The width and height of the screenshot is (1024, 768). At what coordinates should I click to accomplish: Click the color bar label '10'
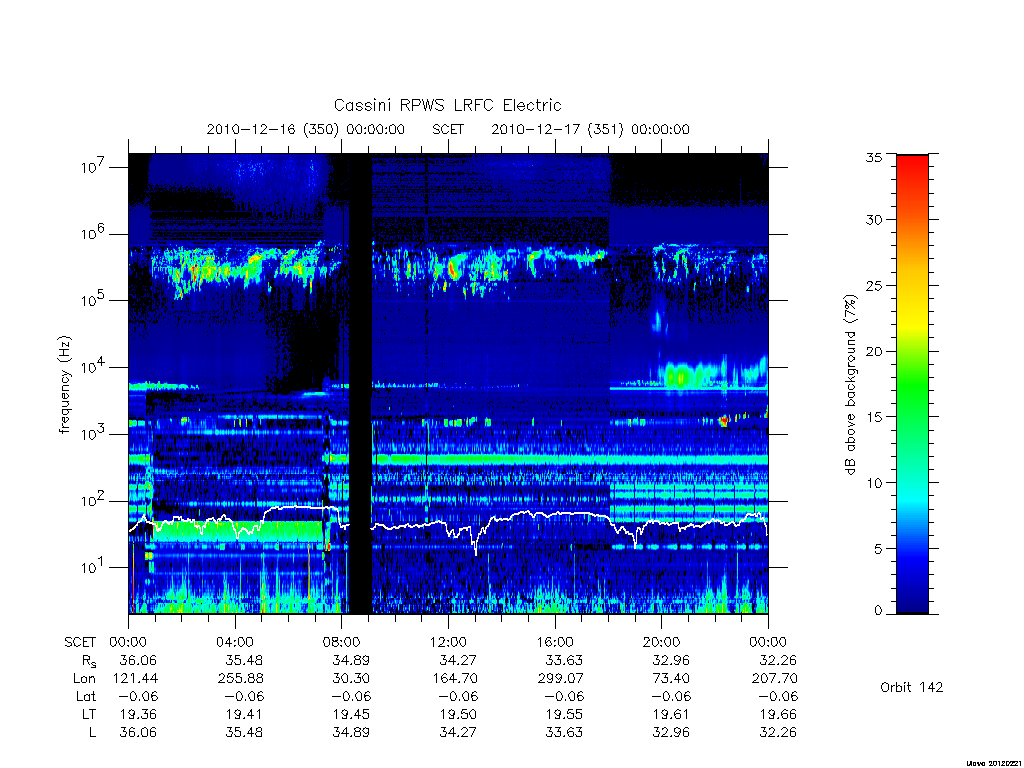coord(873,483)
